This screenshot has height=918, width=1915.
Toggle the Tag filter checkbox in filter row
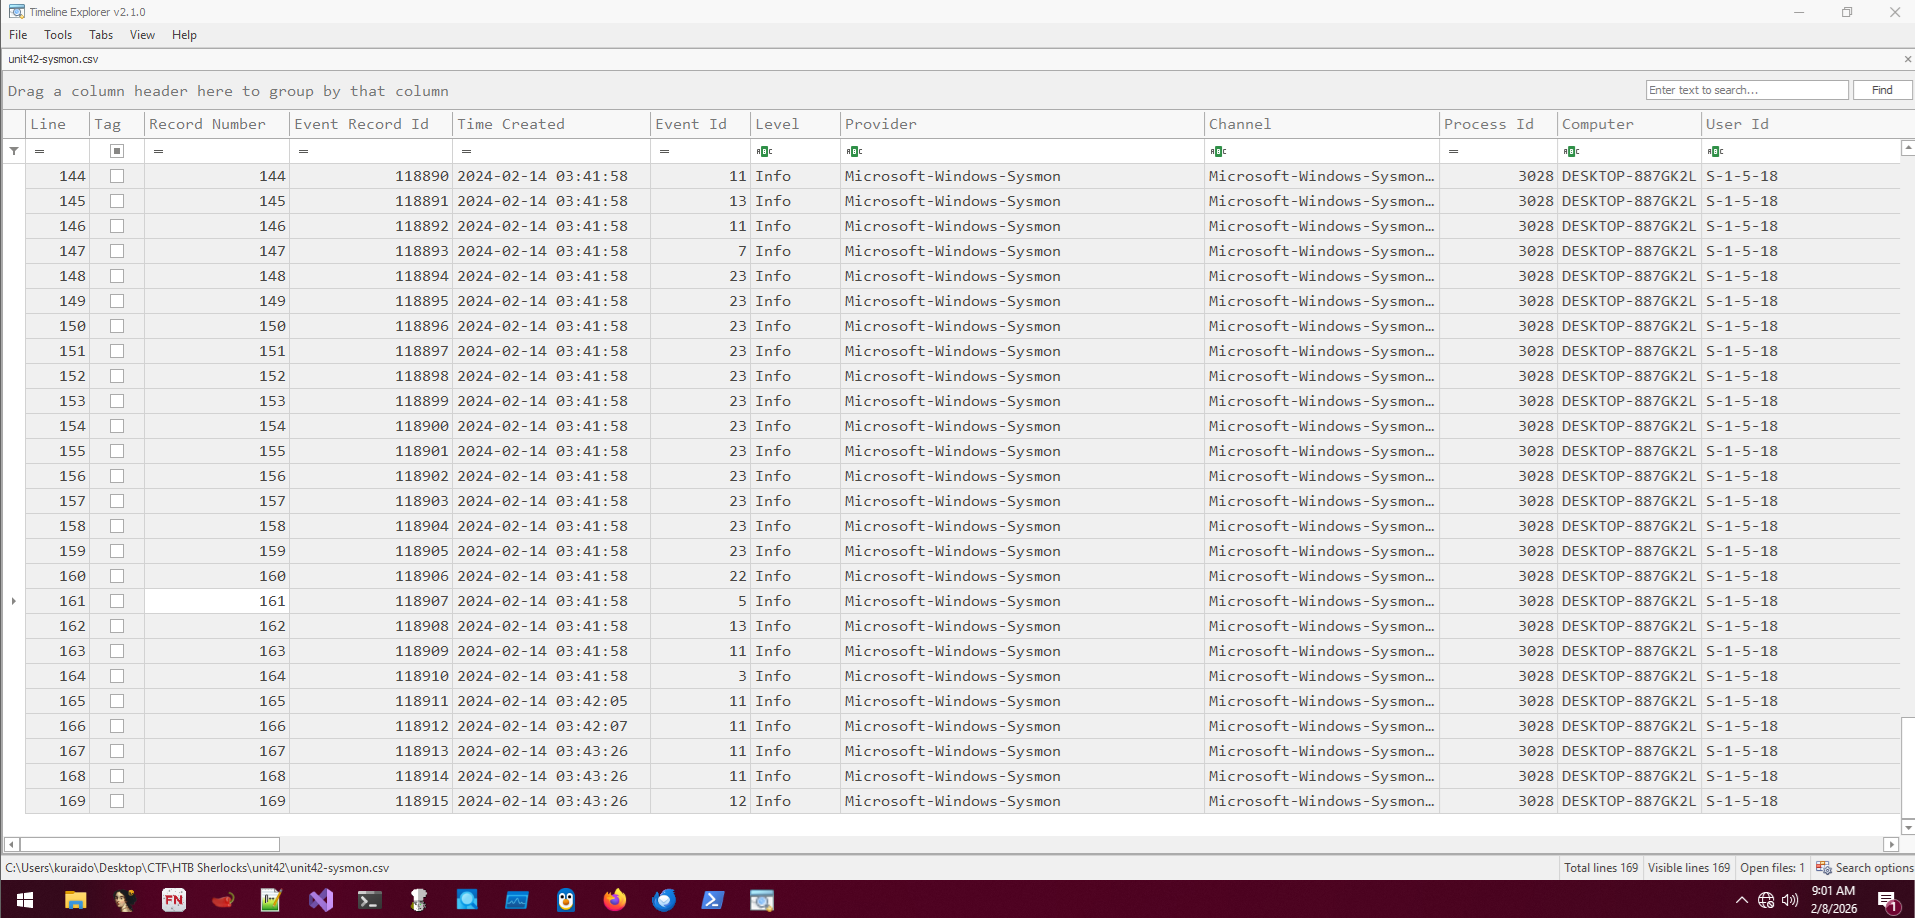pos(117,151)
